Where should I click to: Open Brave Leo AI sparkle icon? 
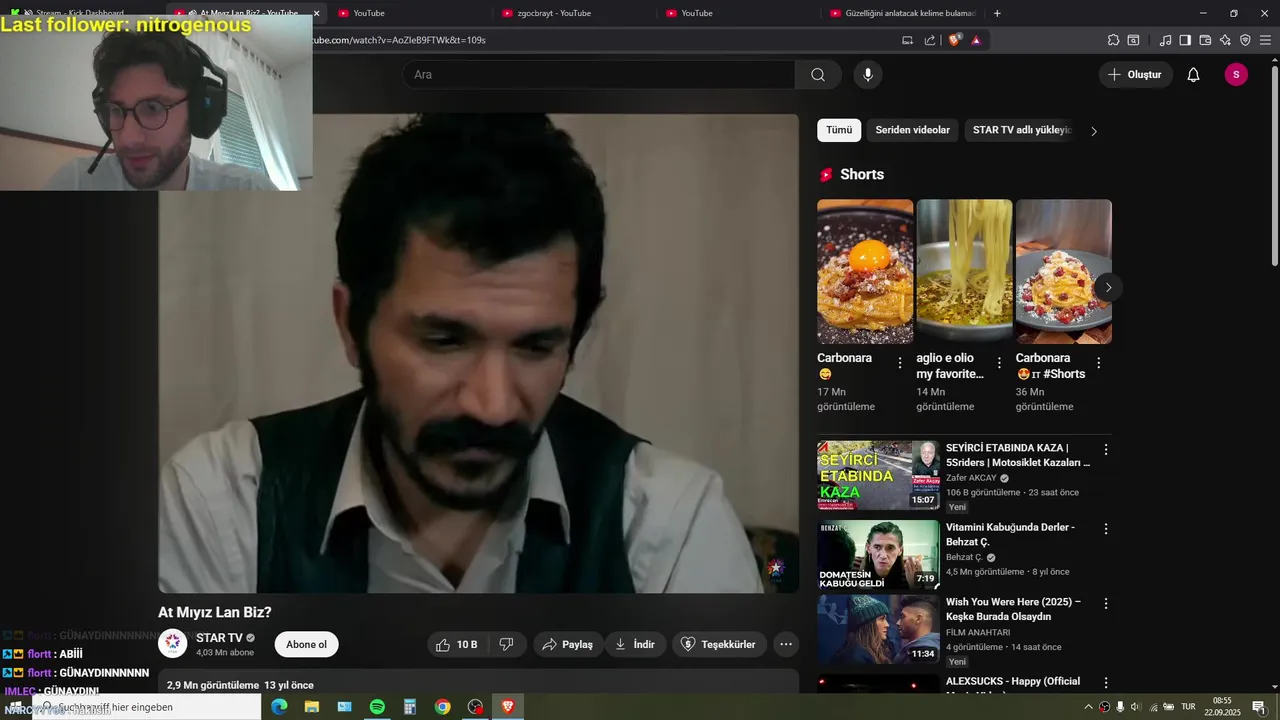[x=1225, y=40]
